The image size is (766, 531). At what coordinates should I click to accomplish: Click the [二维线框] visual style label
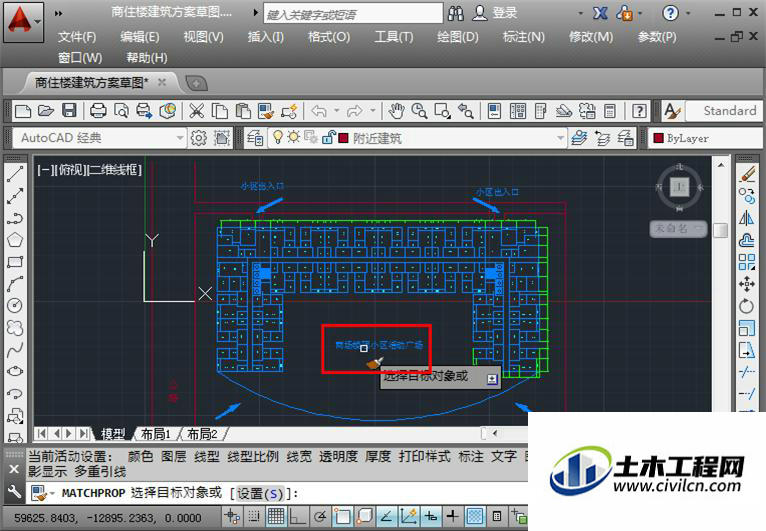pyautogui.click(x=114, y=170)
